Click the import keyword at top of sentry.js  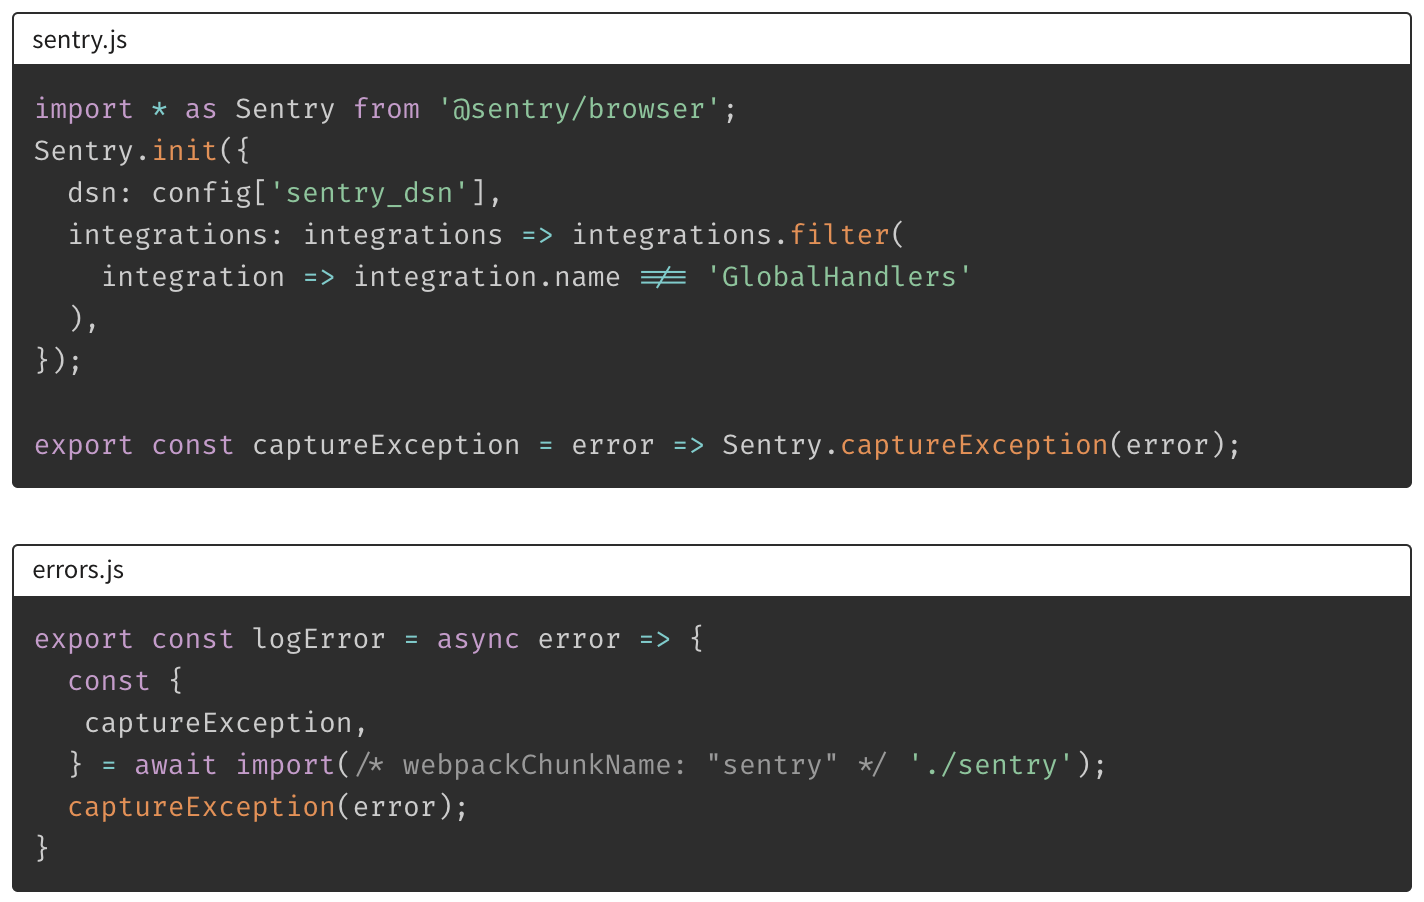[83, 109]
